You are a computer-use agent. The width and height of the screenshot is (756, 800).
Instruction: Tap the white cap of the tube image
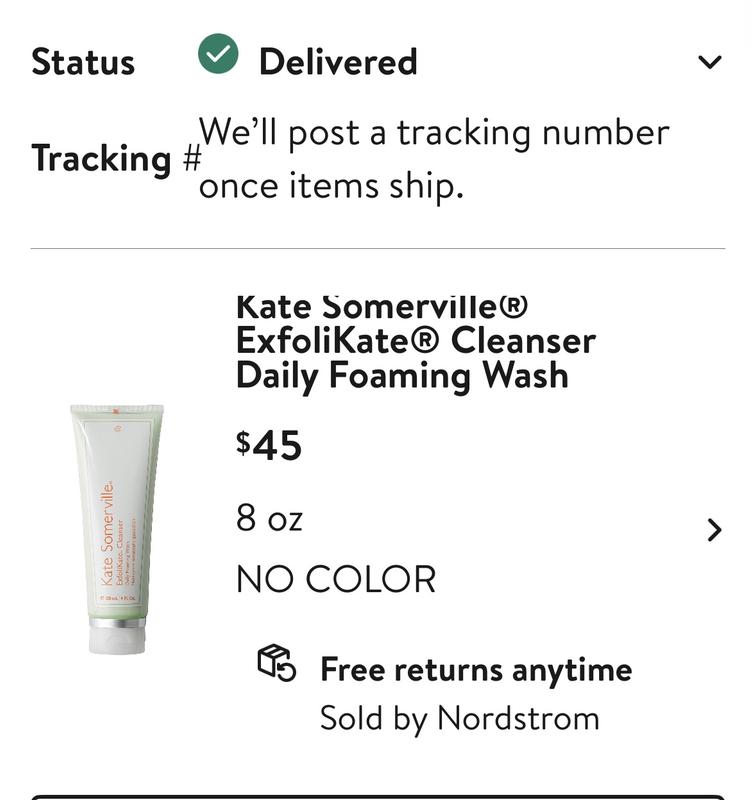[116, 637]
